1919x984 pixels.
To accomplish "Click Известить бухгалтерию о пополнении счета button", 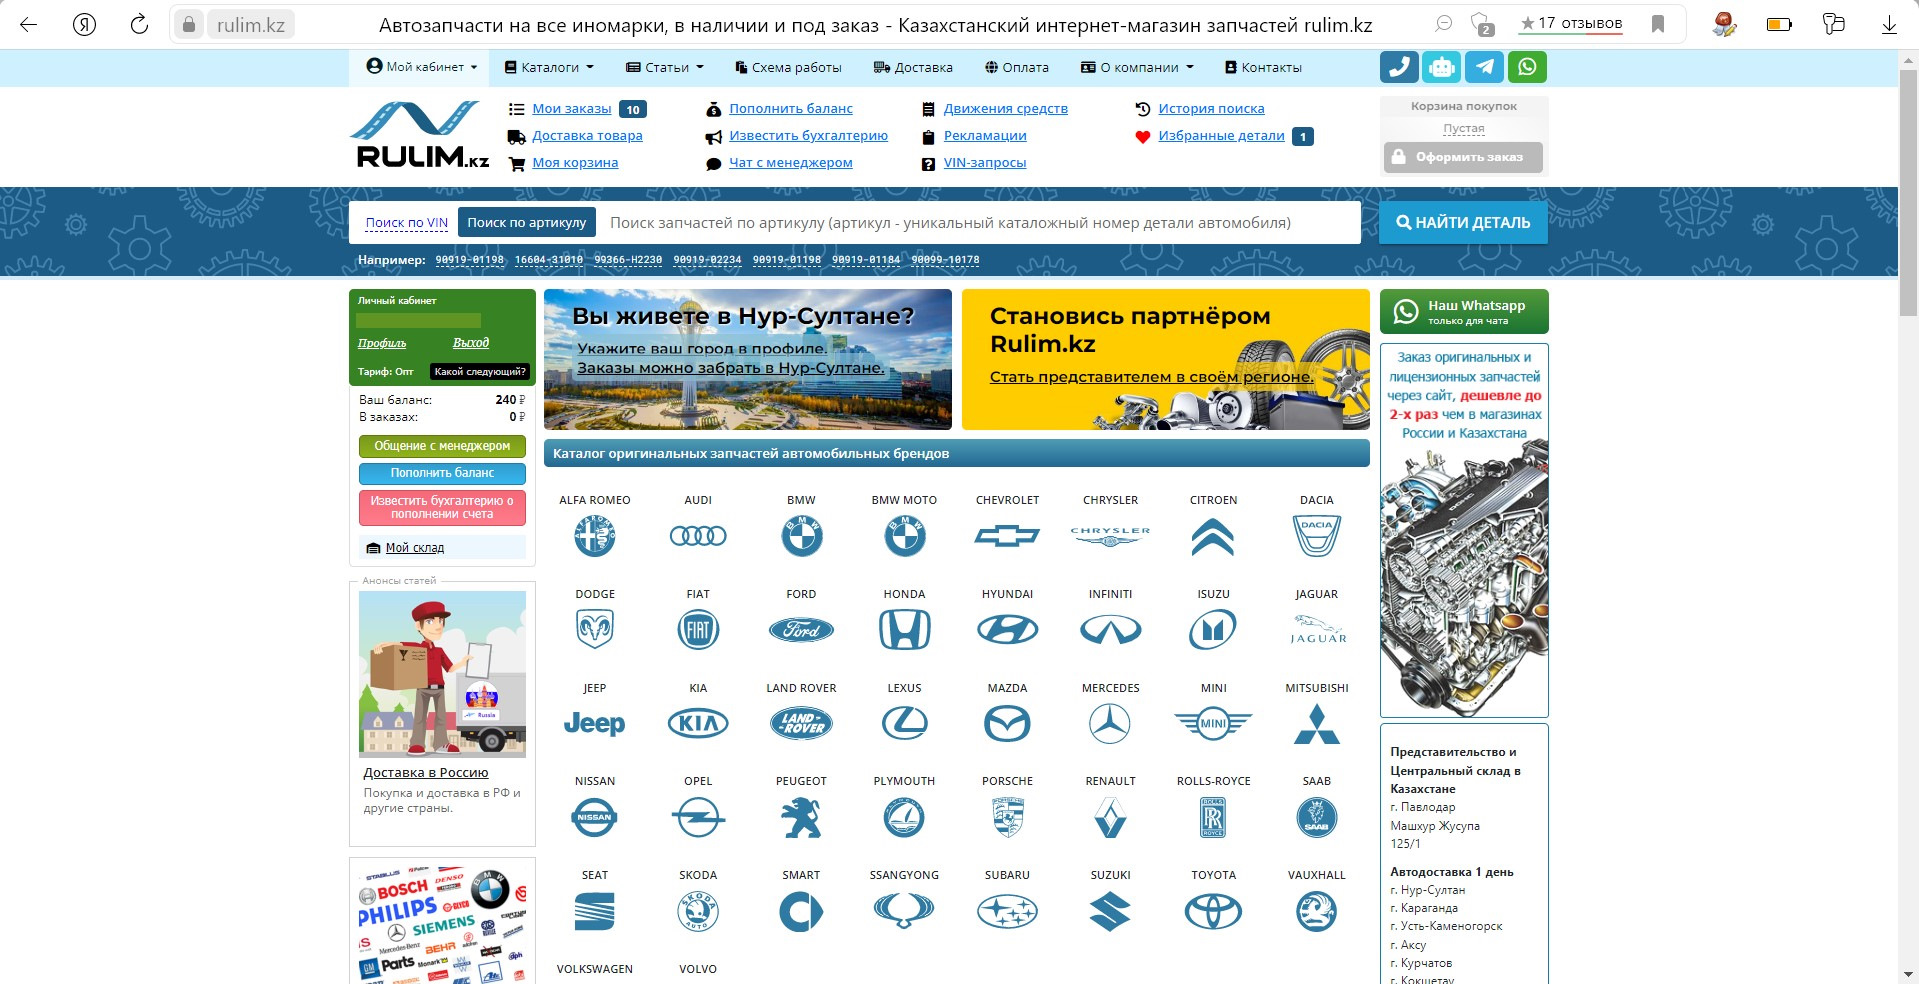I will point(442,507).
